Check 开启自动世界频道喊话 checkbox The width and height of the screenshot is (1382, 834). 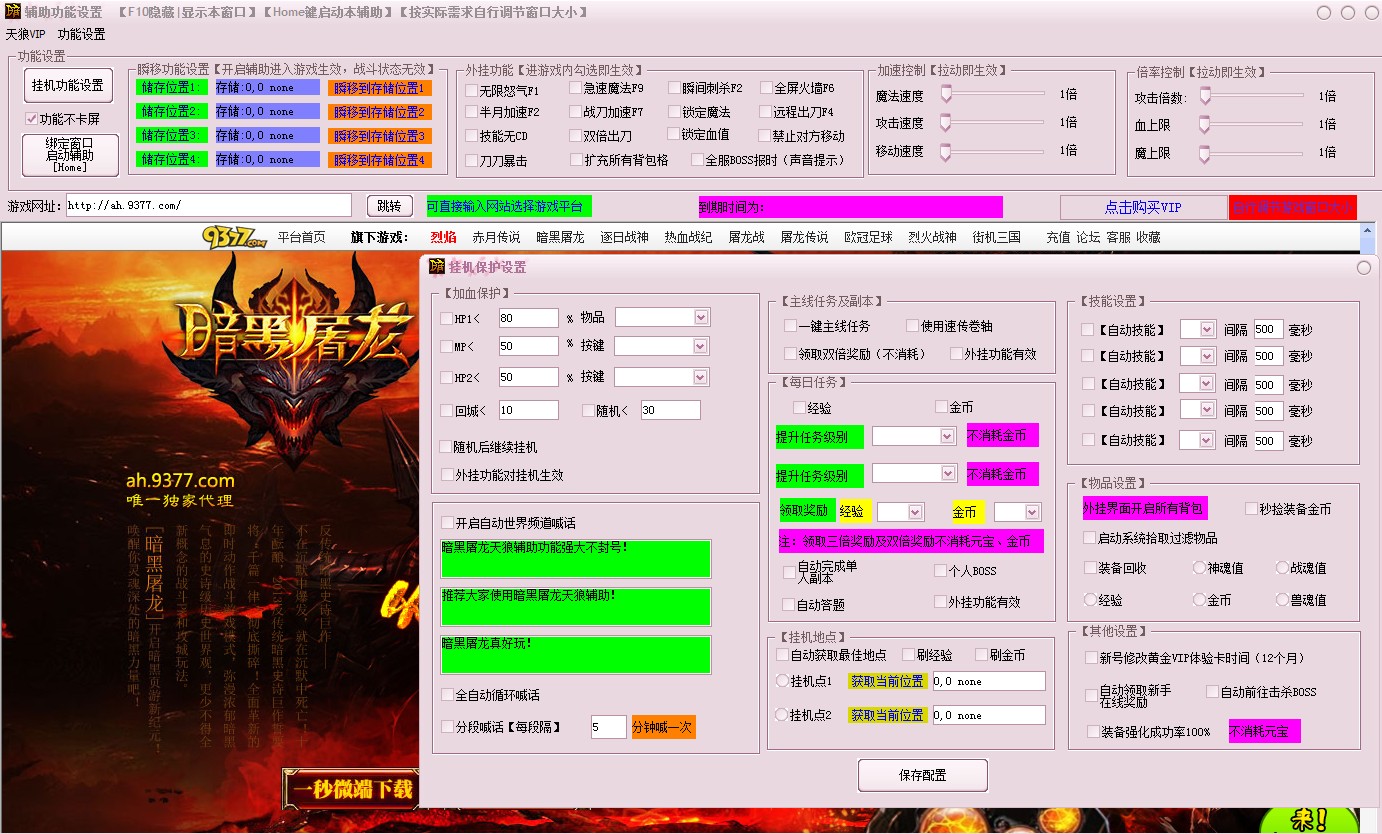pyautogui.click(x=447, y=522)
